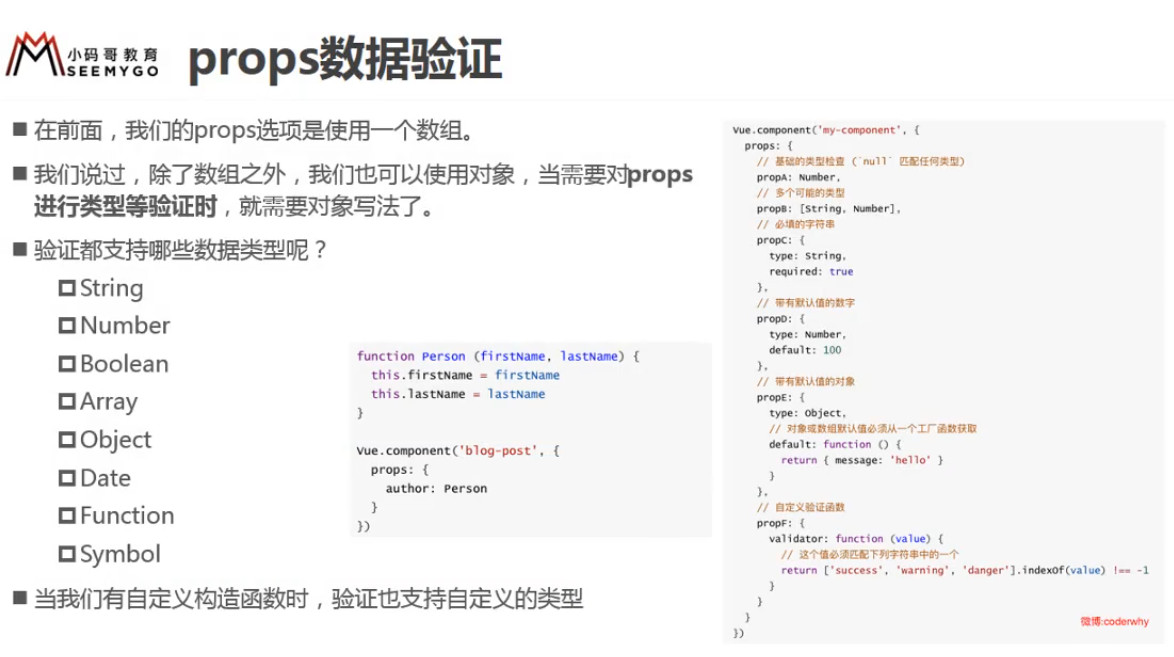Viewport: 1174px width, 657px height.
Task: Click 'Array' in the data types list
Action: pyautogui.click(x=109, y=402)
